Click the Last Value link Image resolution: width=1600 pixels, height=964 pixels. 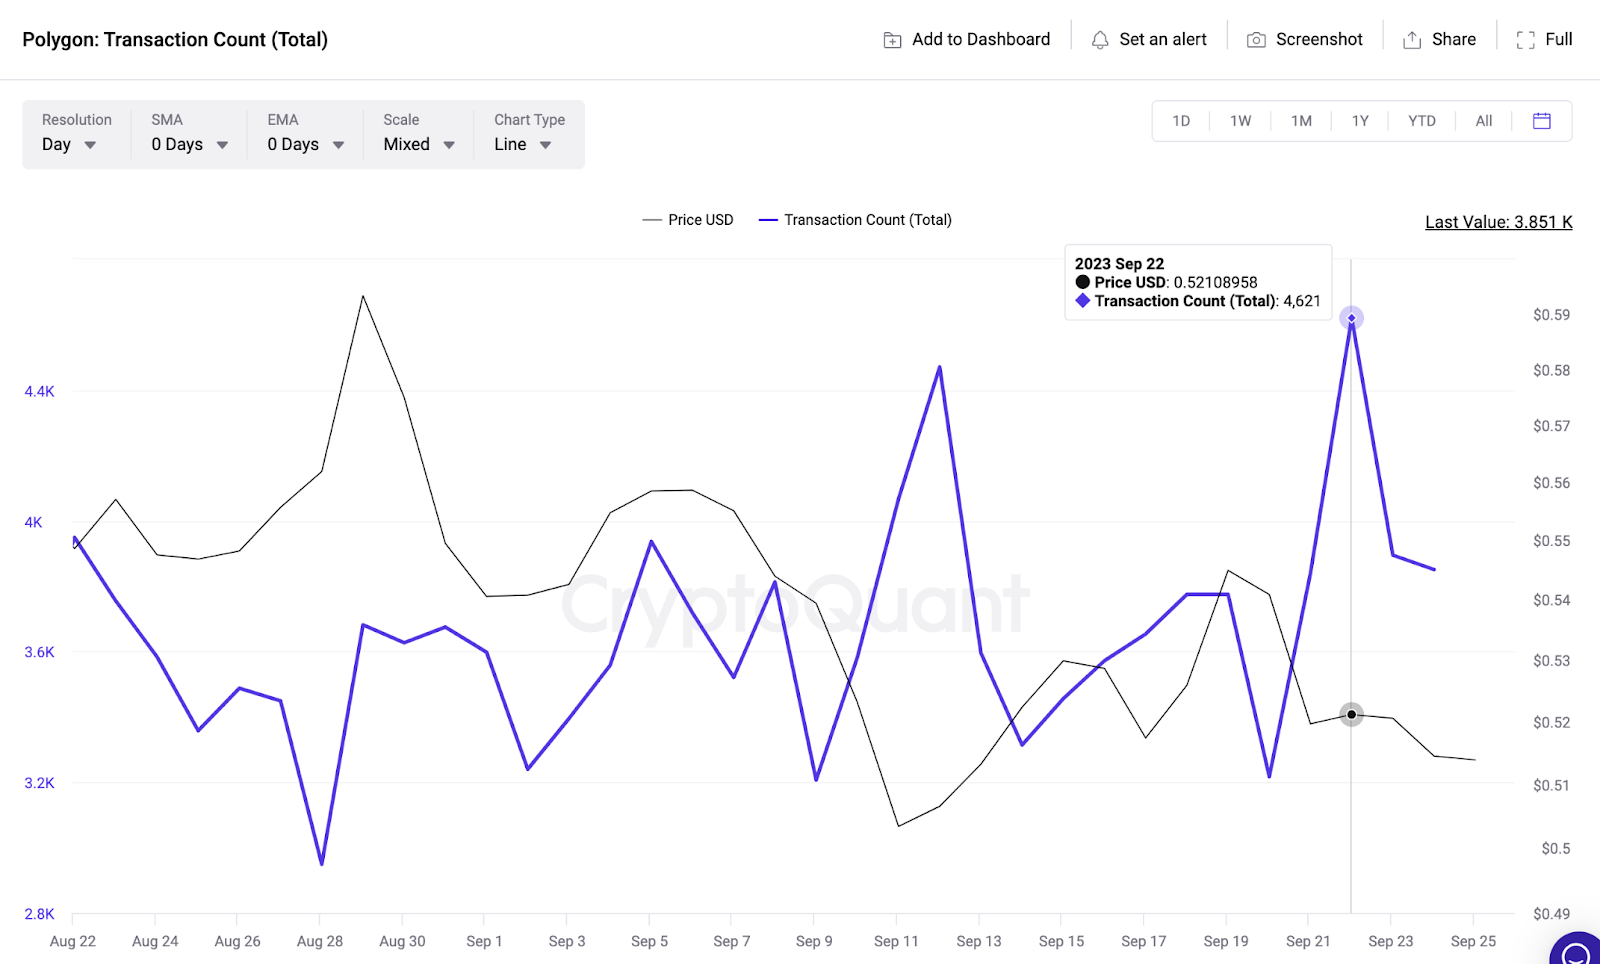[x=1498, y=222]
